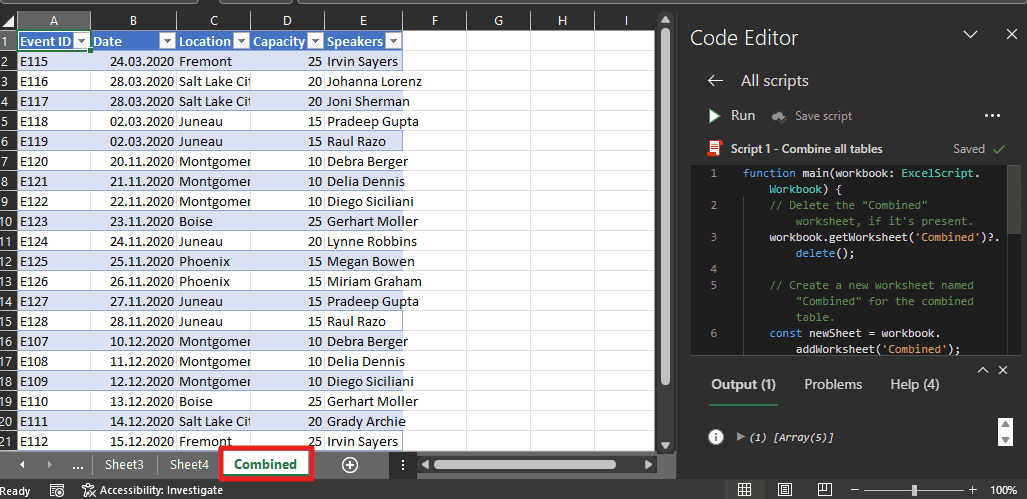Image resolution: width=1027 pixels, height=499 pixels.
Task: Click the macro recording icon in status bar
Action: tap(57, 490)
